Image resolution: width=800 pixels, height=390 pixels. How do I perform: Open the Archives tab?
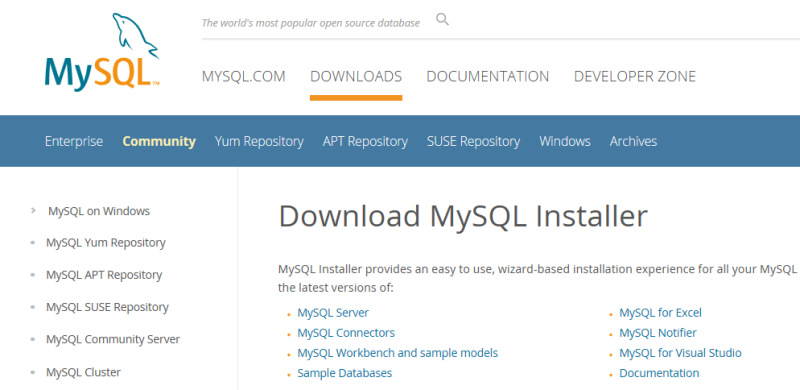point(633,141)
